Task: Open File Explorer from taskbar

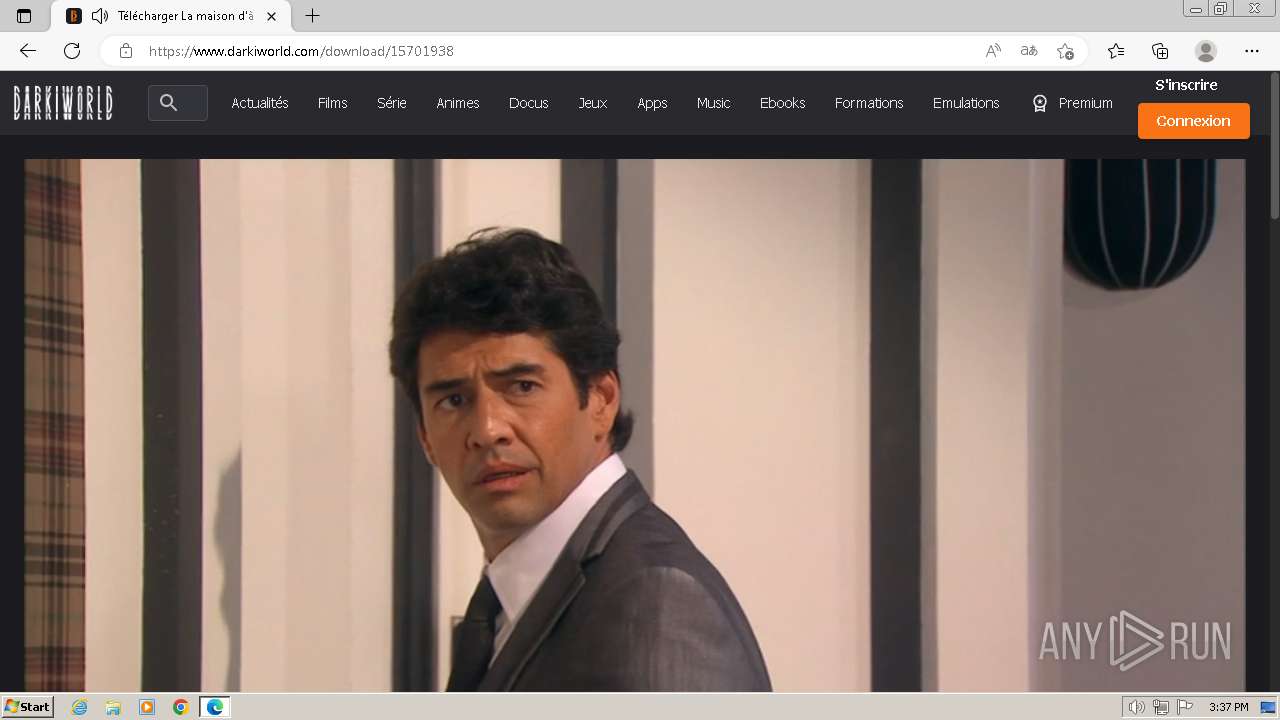Action: pyautogui.click(x=113, y=707)
